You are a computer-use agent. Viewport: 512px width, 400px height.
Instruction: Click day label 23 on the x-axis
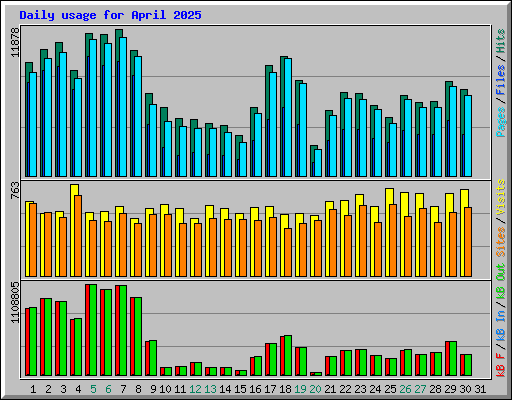[x=360, y=389]
